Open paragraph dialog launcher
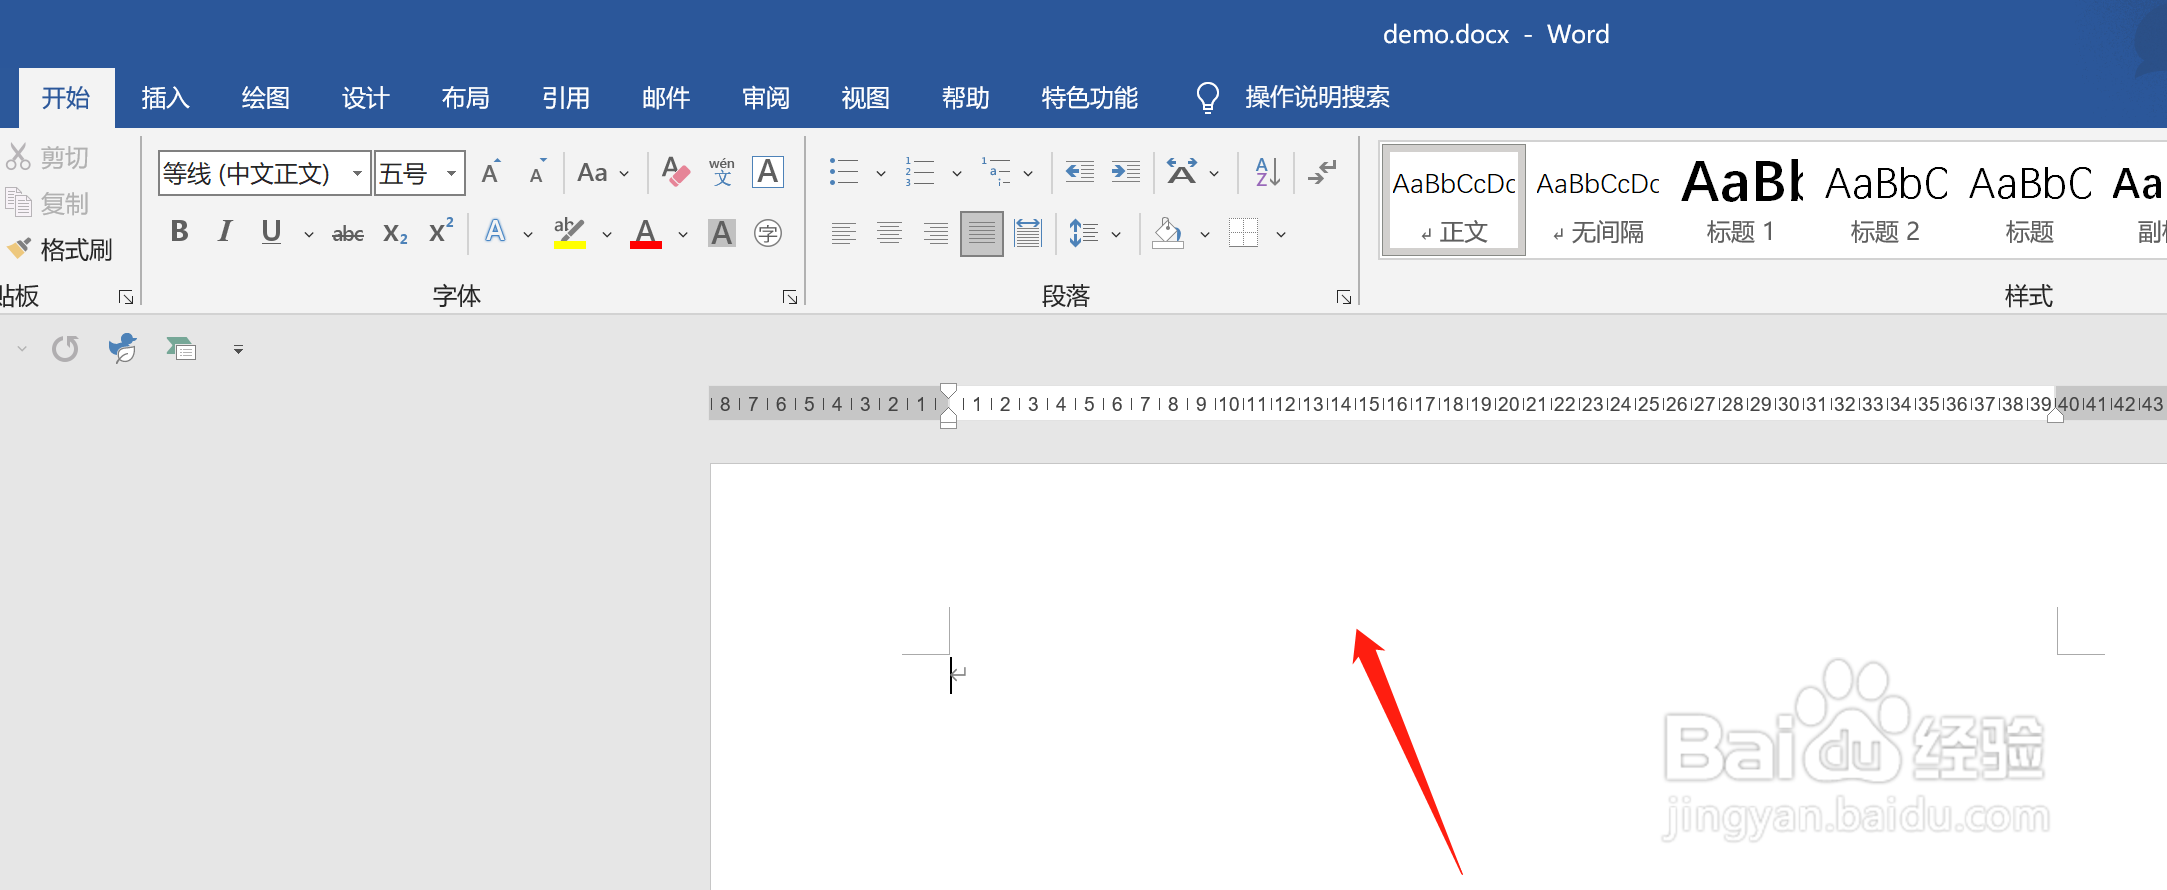This screenshot has width=2167, height=890. (1344, 297)
